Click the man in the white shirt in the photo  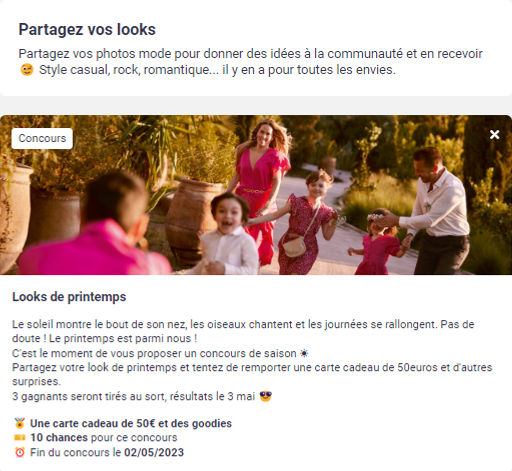coord(437,212)
